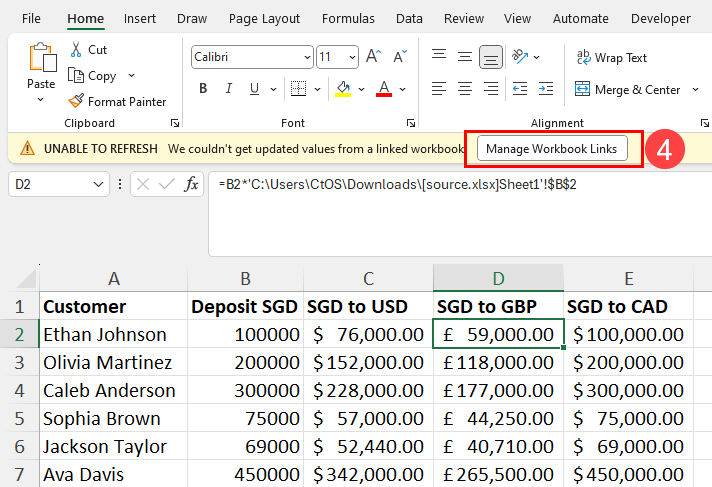Open the Alignment settings dialog launcher
The width and height of the screenshot is (712, 487).
705,123
